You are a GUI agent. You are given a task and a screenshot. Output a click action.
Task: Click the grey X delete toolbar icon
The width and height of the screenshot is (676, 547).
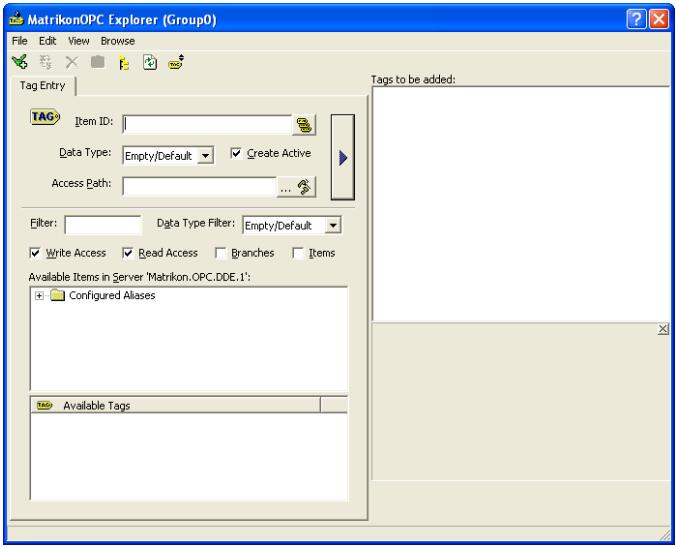coord(72,63)
